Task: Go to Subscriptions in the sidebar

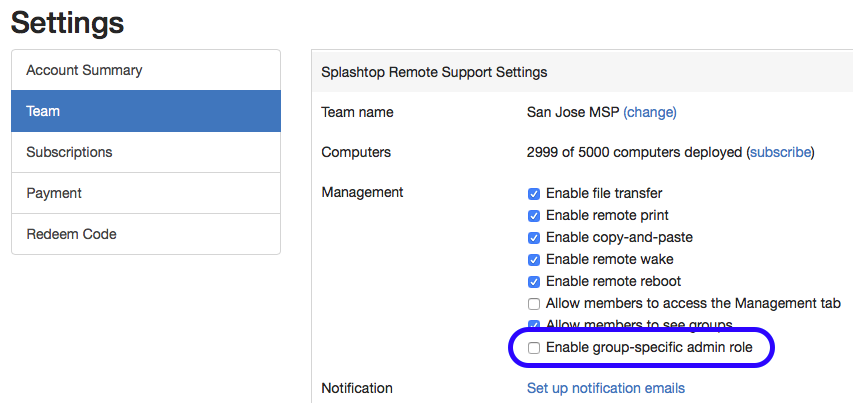Action: 146,152
